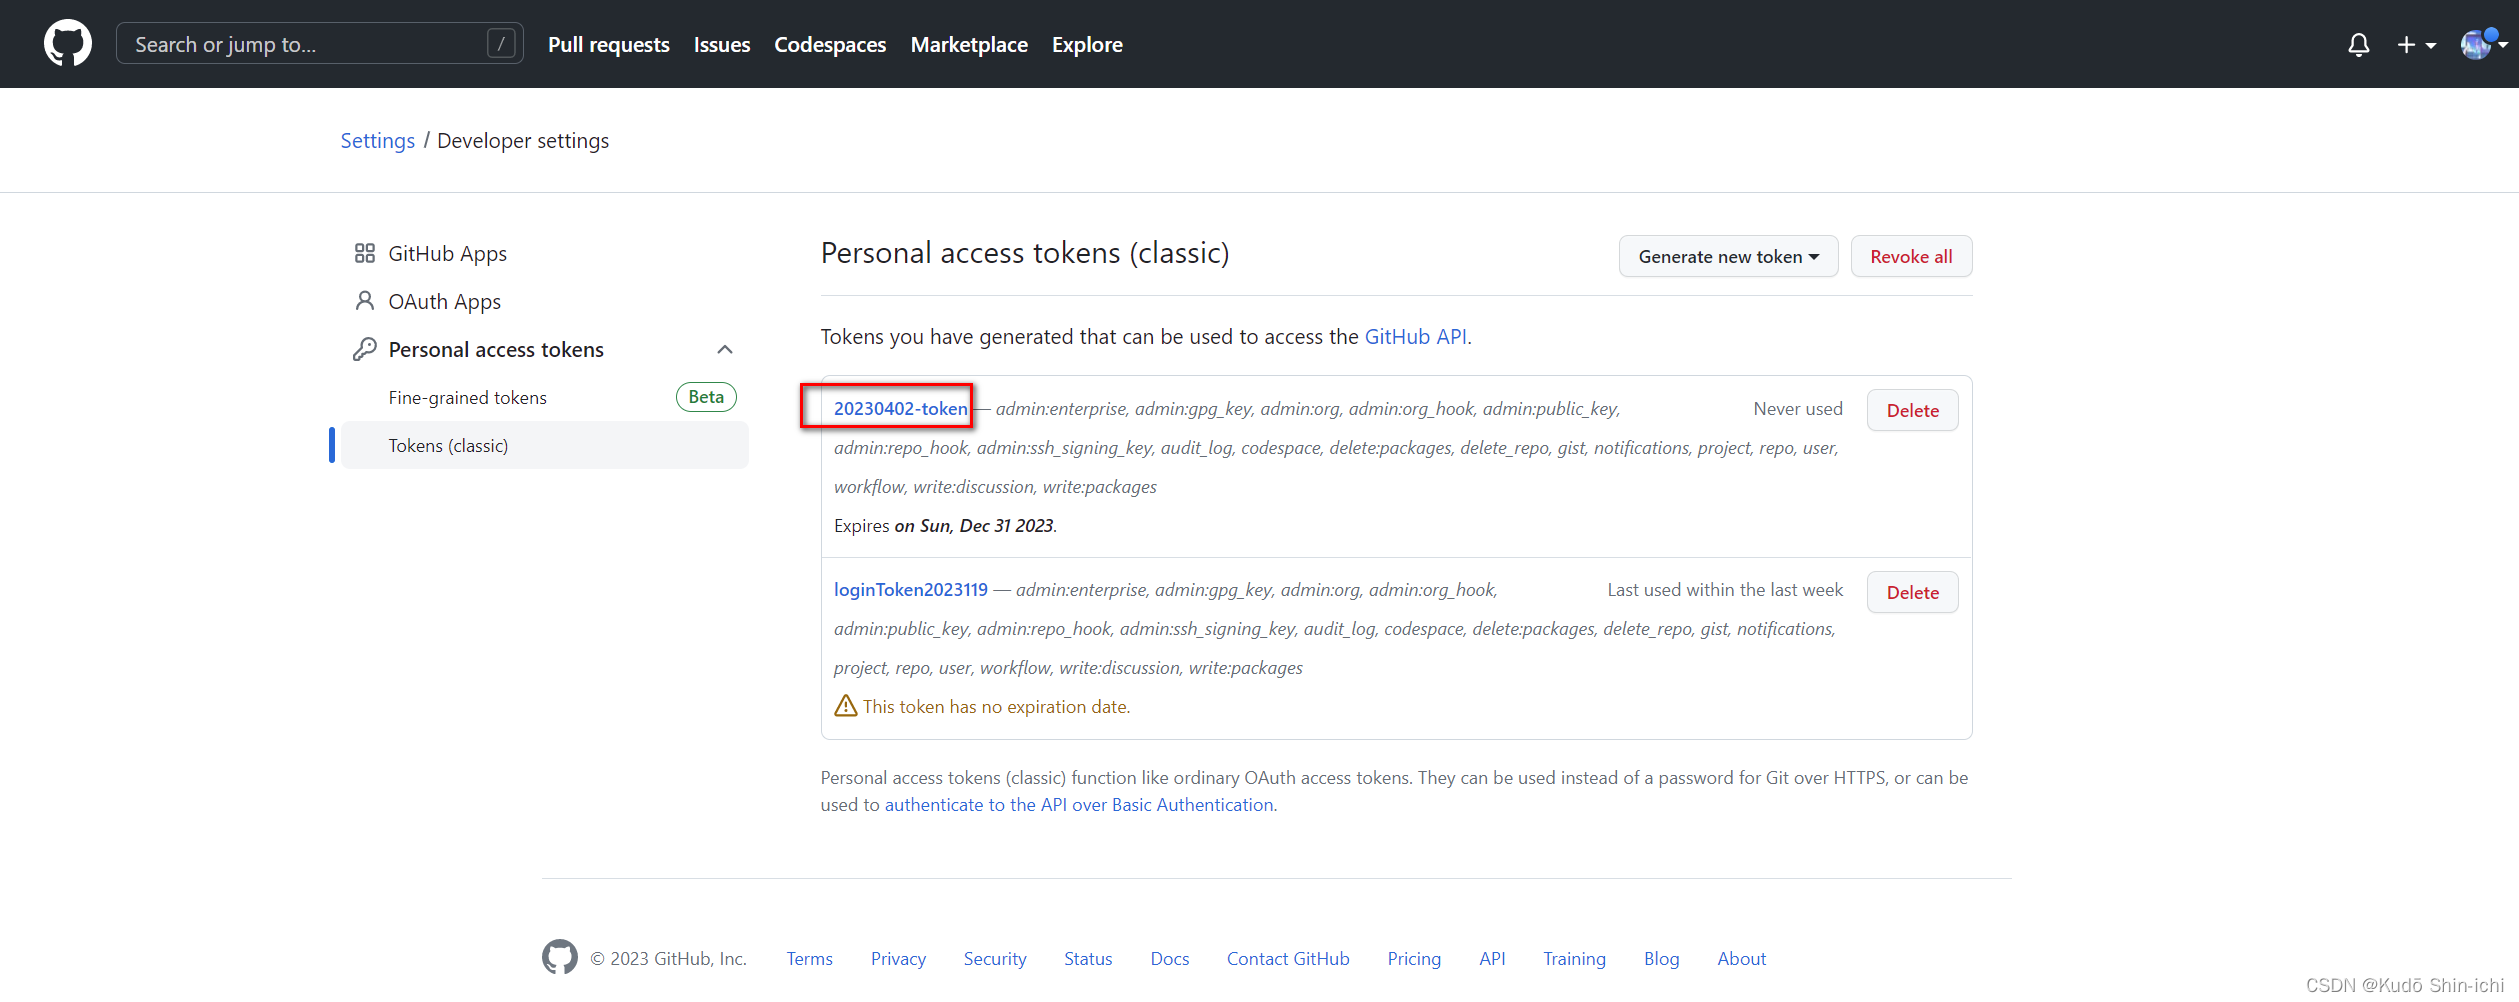
Task: Focus the Search or jump to field
Action: [x=320, y=44]
